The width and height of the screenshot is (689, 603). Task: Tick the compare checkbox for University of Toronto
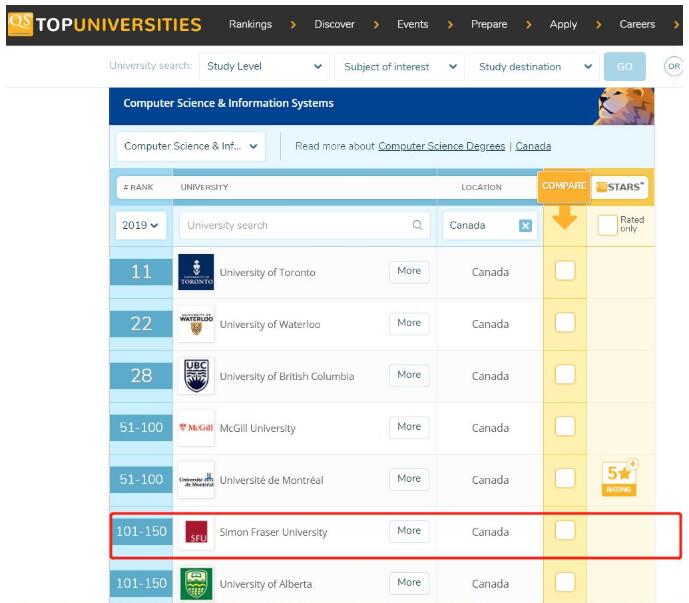click(565, 271)
